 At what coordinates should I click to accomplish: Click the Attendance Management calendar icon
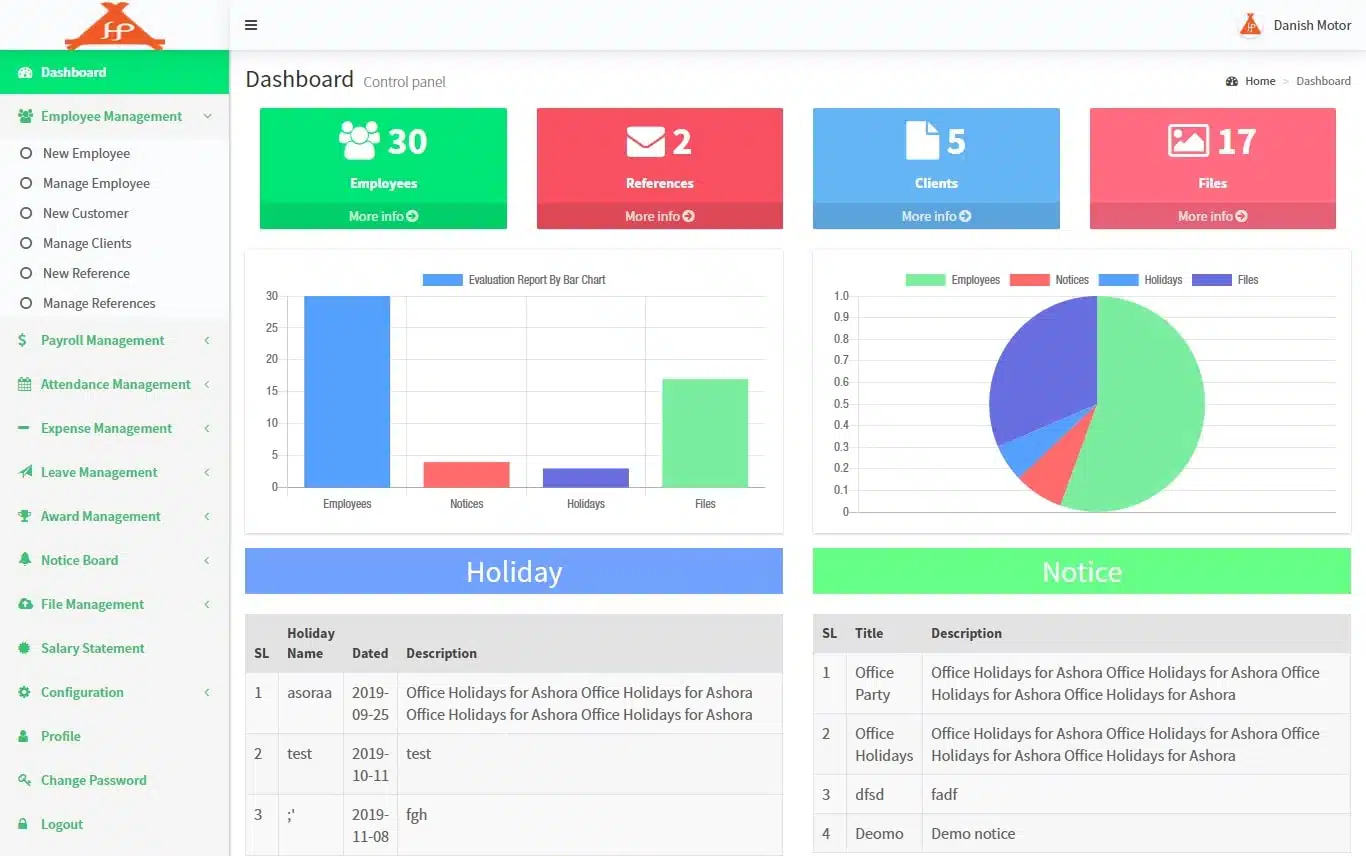tap(24, 384)
